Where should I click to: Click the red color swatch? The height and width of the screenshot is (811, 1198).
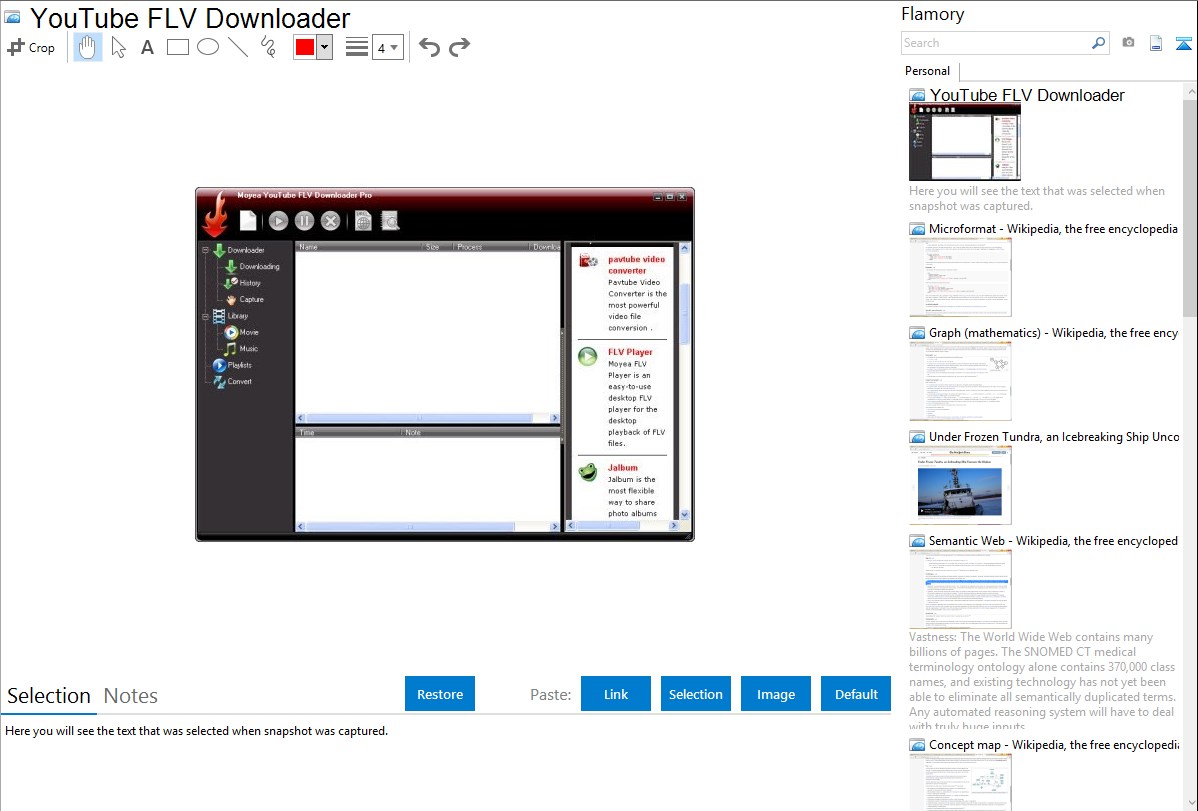[305, 47]
